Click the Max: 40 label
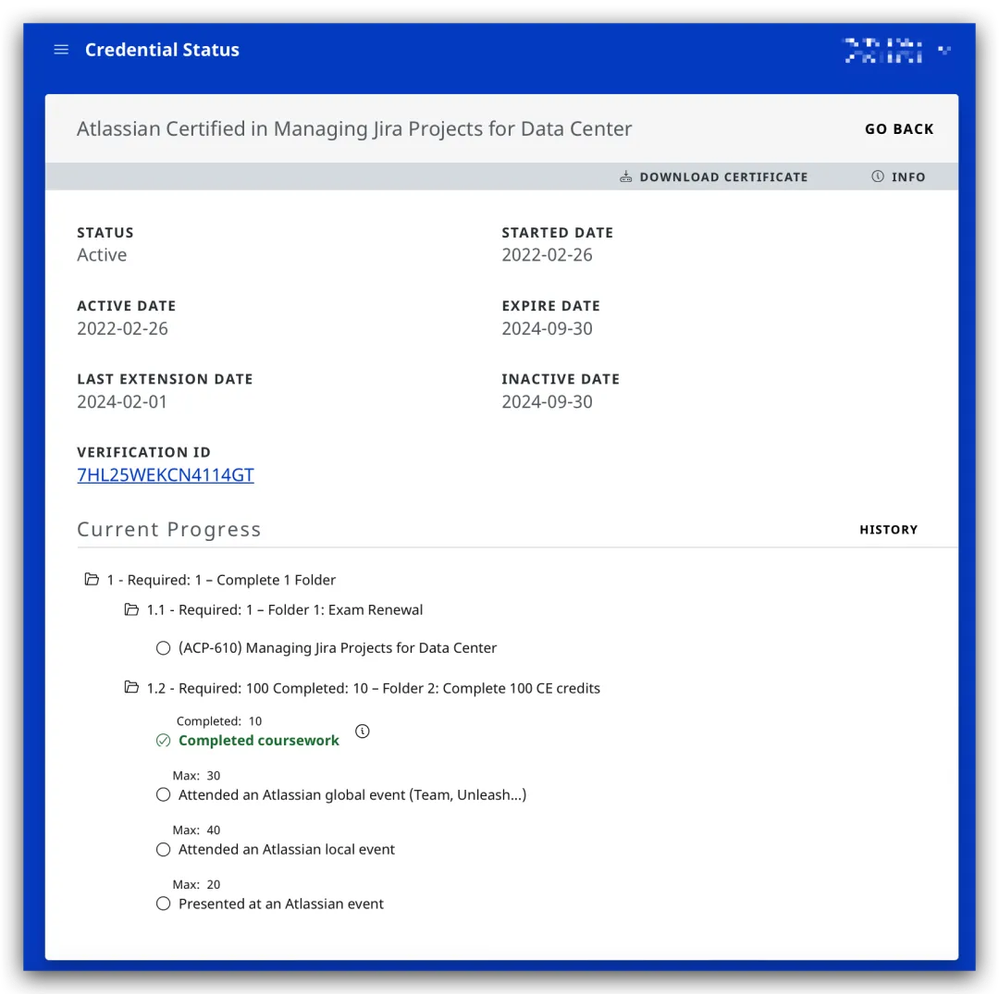 point(196,830)
